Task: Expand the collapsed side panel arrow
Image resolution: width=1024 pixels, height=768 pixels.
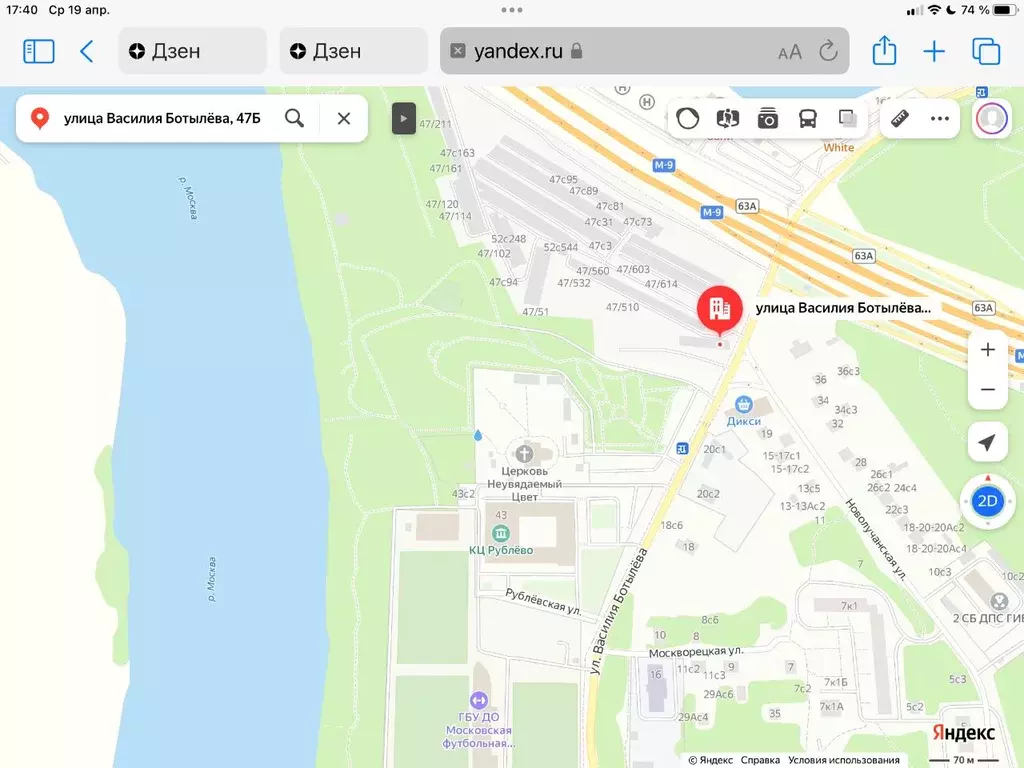Action: tap(402, 118)
